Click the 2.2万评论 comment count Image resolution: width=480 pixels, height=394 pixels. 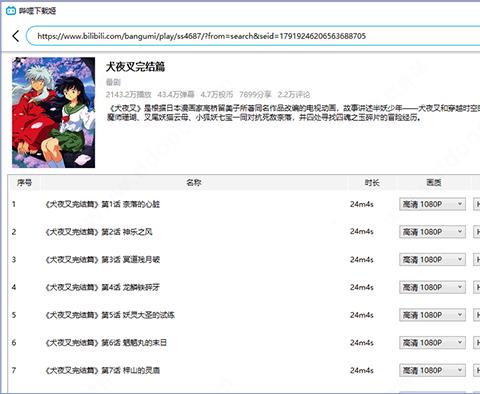click(294, 95)
